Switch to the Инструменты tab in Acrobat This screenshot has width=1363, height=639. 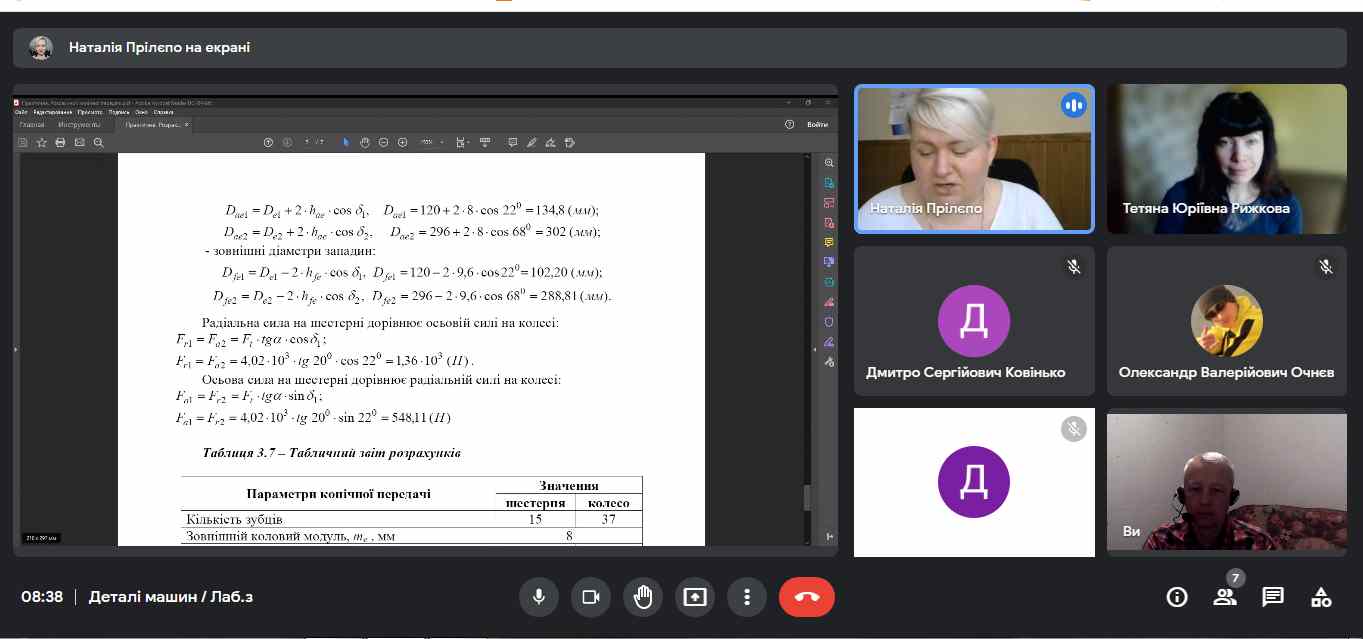tap(79, 125)
